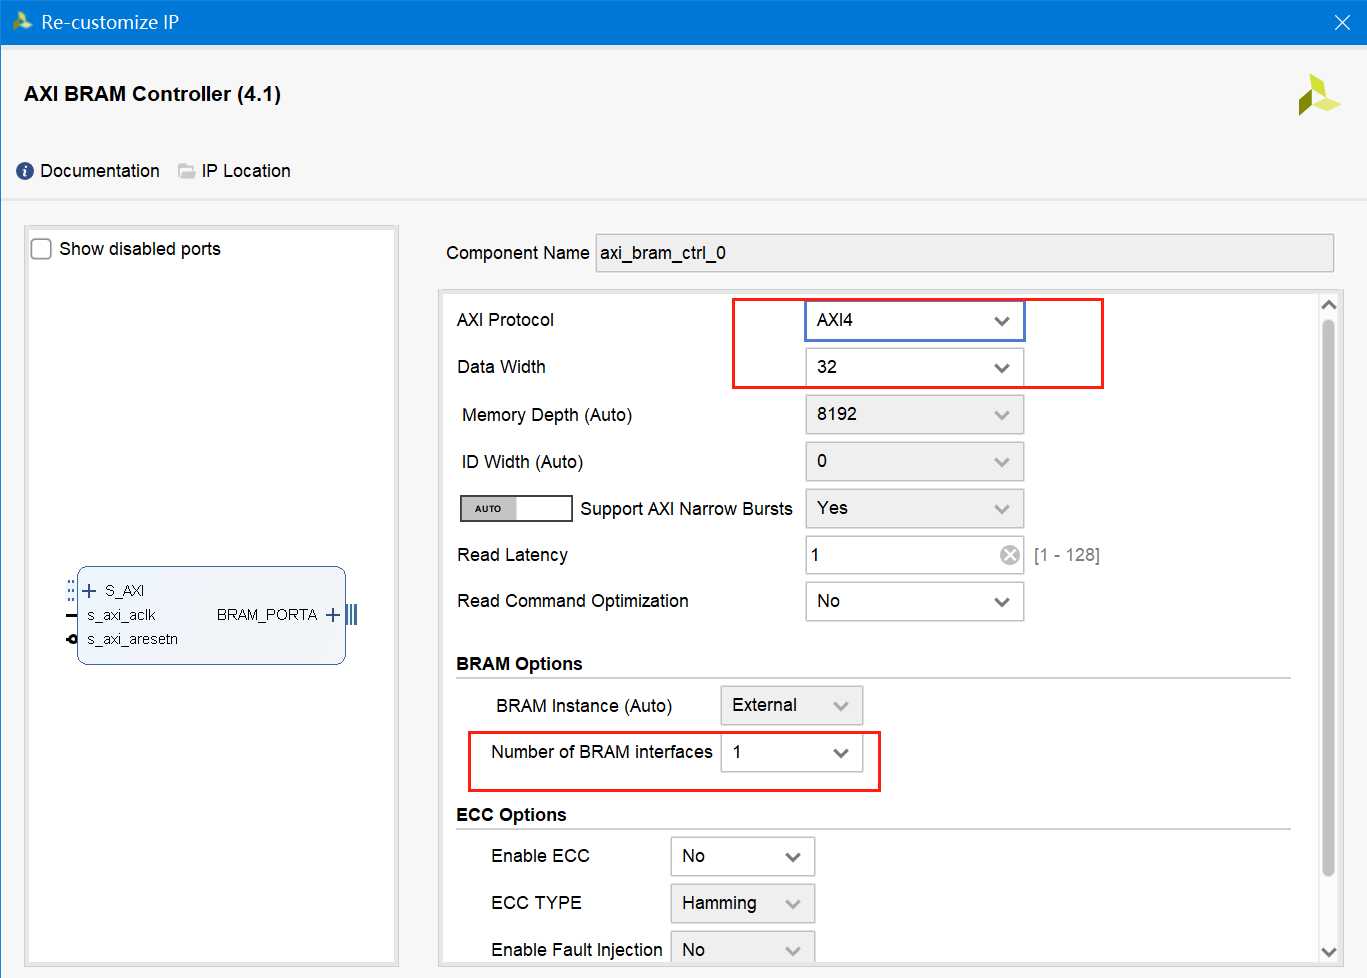Expand the BRAM_PORTA plus icon
1367x978 pixels.
[333, 615]
